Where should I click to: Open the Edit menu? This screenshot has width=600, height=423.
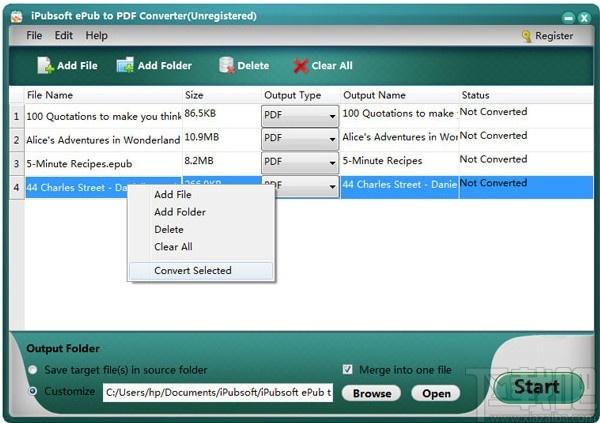coord(64,36)
